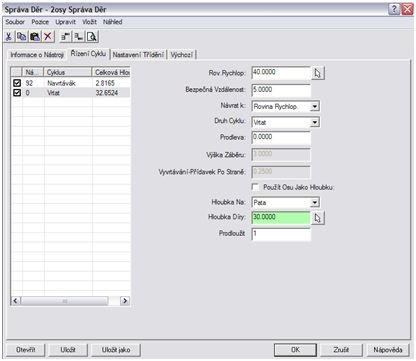
Task: Open the Druh Cyklu dropdown
Action: click(314, 122)
